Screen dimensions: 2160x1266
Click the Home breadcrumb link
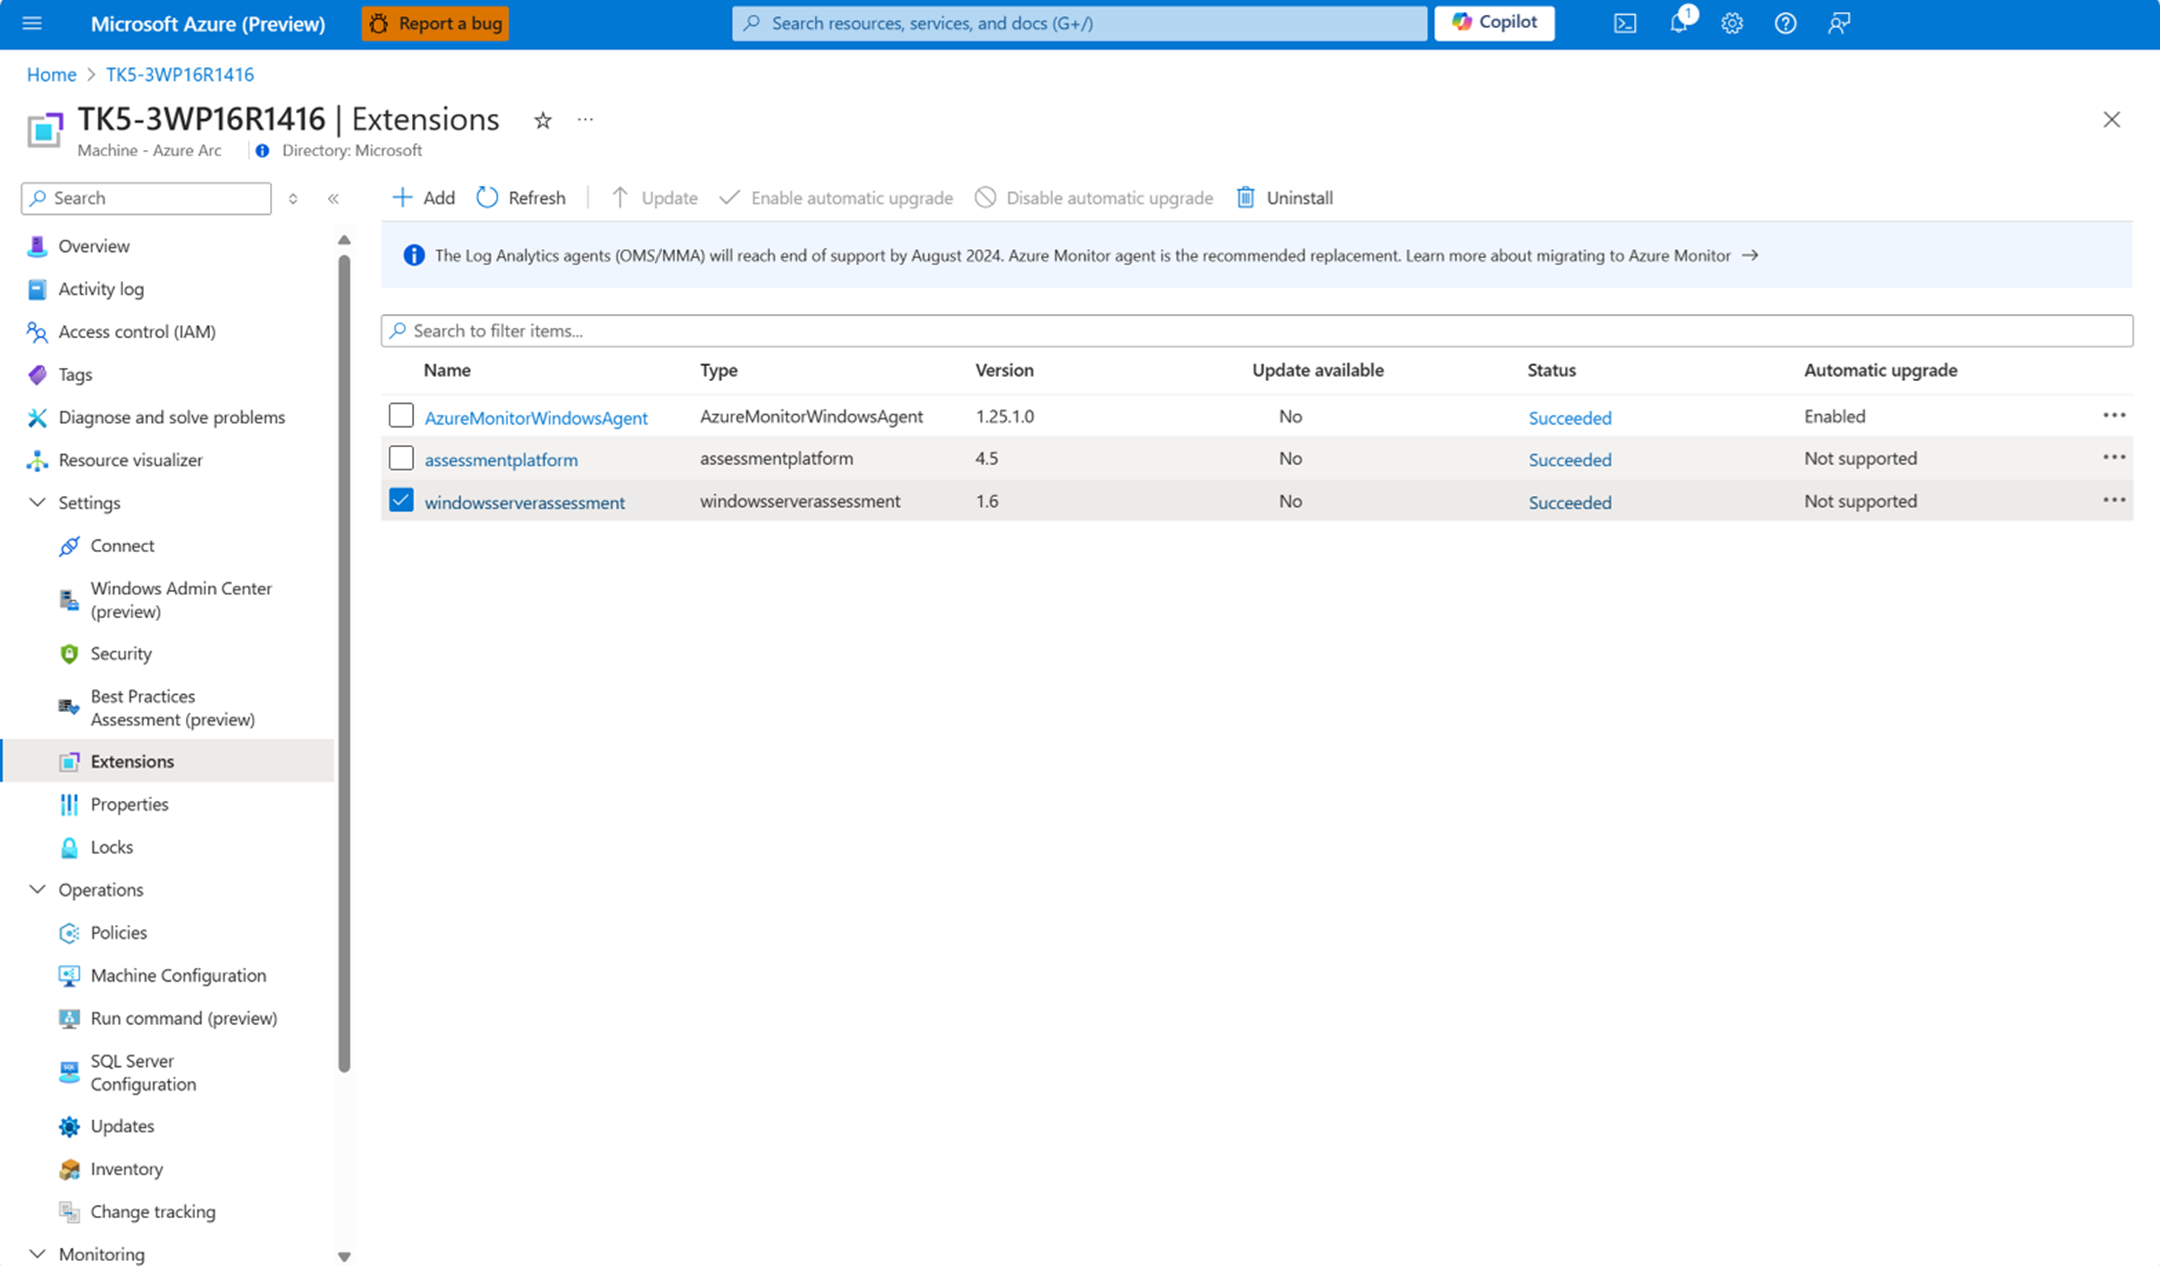click(51, 75)
